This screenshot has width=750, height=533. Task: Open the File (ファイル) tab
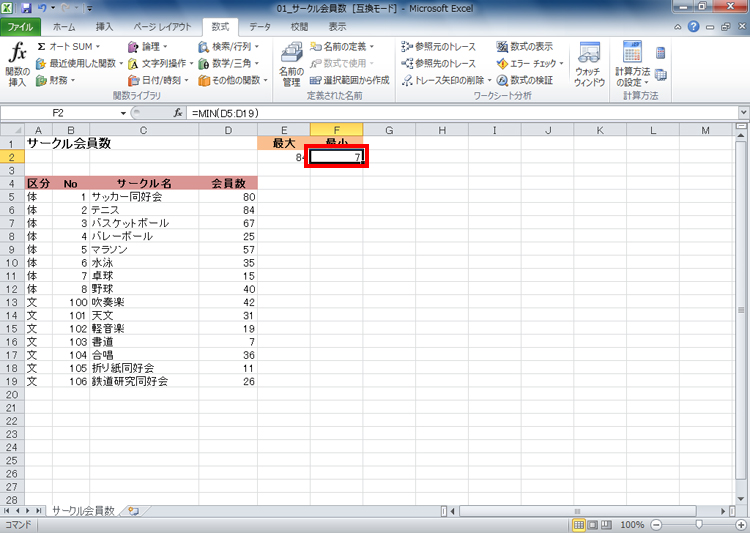(20, 27)
